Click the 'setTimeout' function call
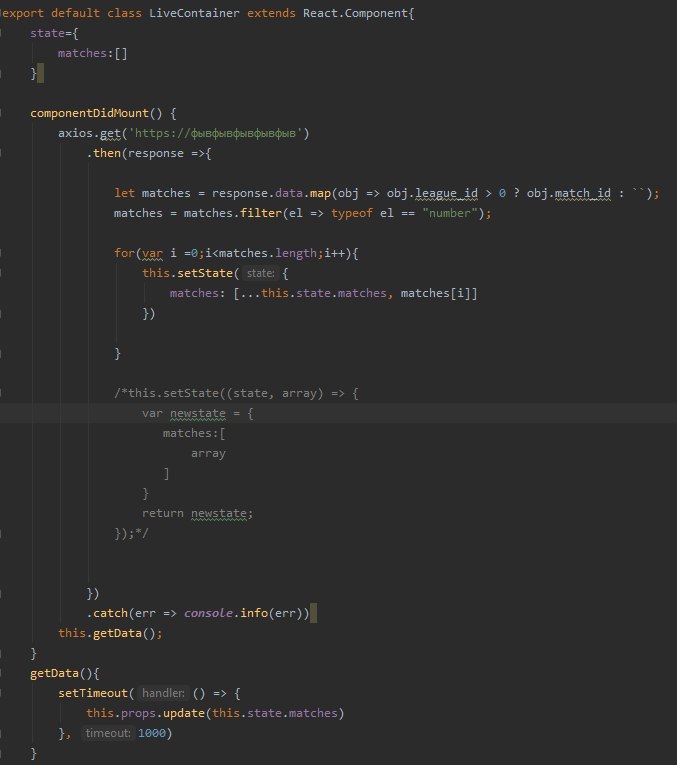 click(93, 693)
